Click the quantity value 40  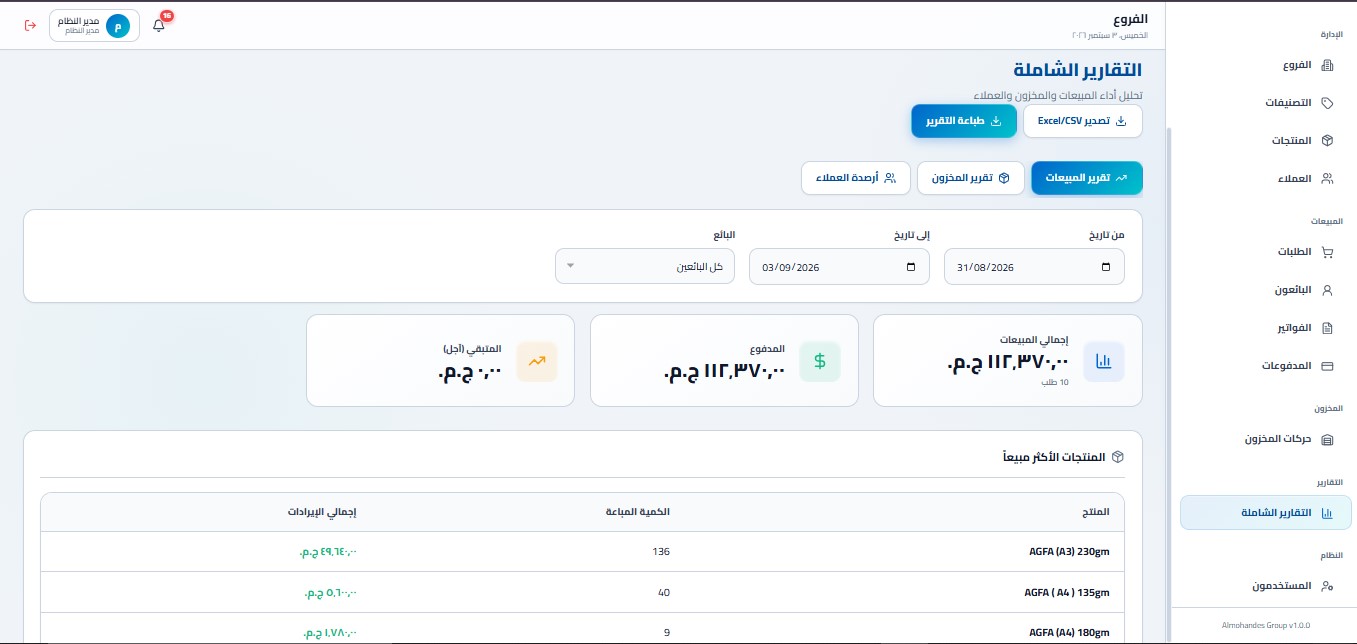(x=664, y=593)
